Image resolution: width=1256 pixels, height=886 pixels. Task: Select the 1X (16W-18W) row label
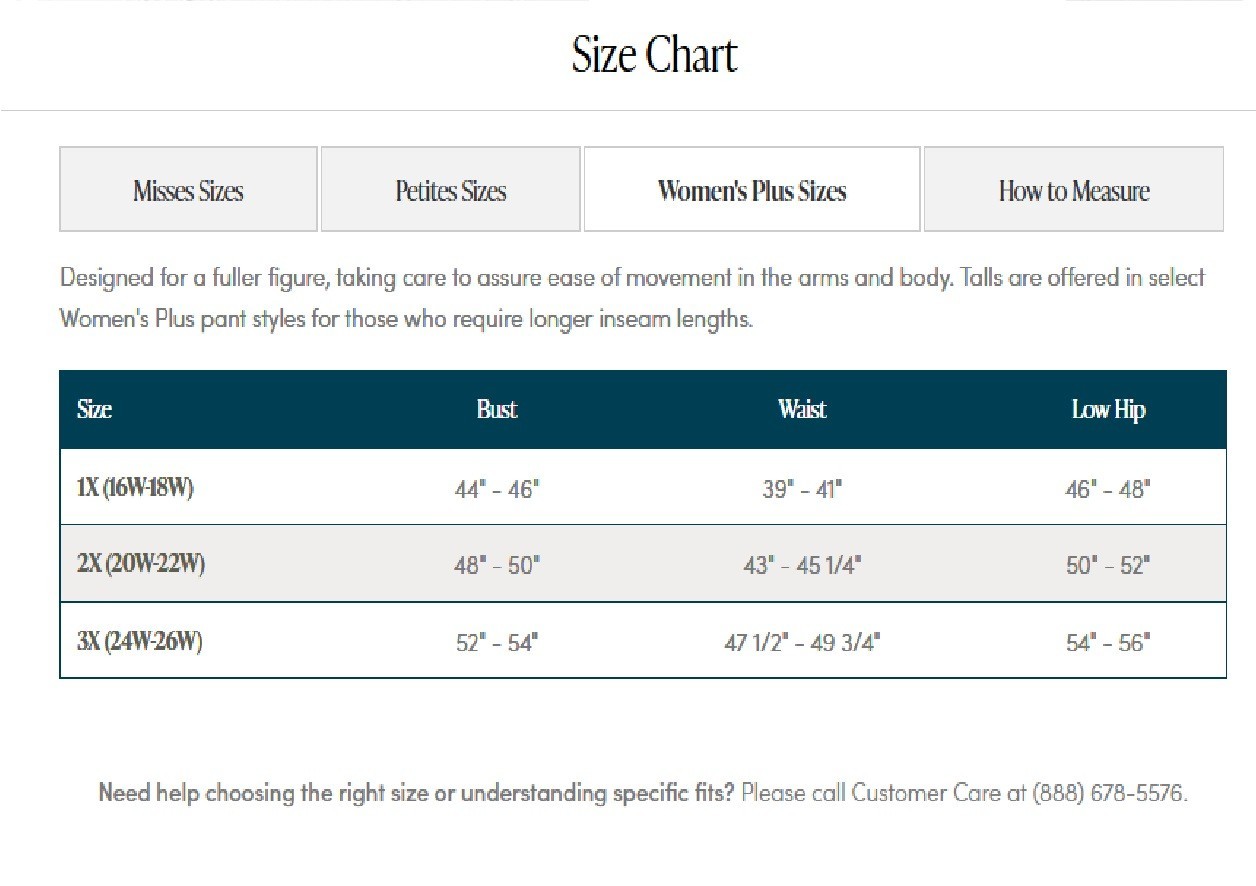(135, 488)
